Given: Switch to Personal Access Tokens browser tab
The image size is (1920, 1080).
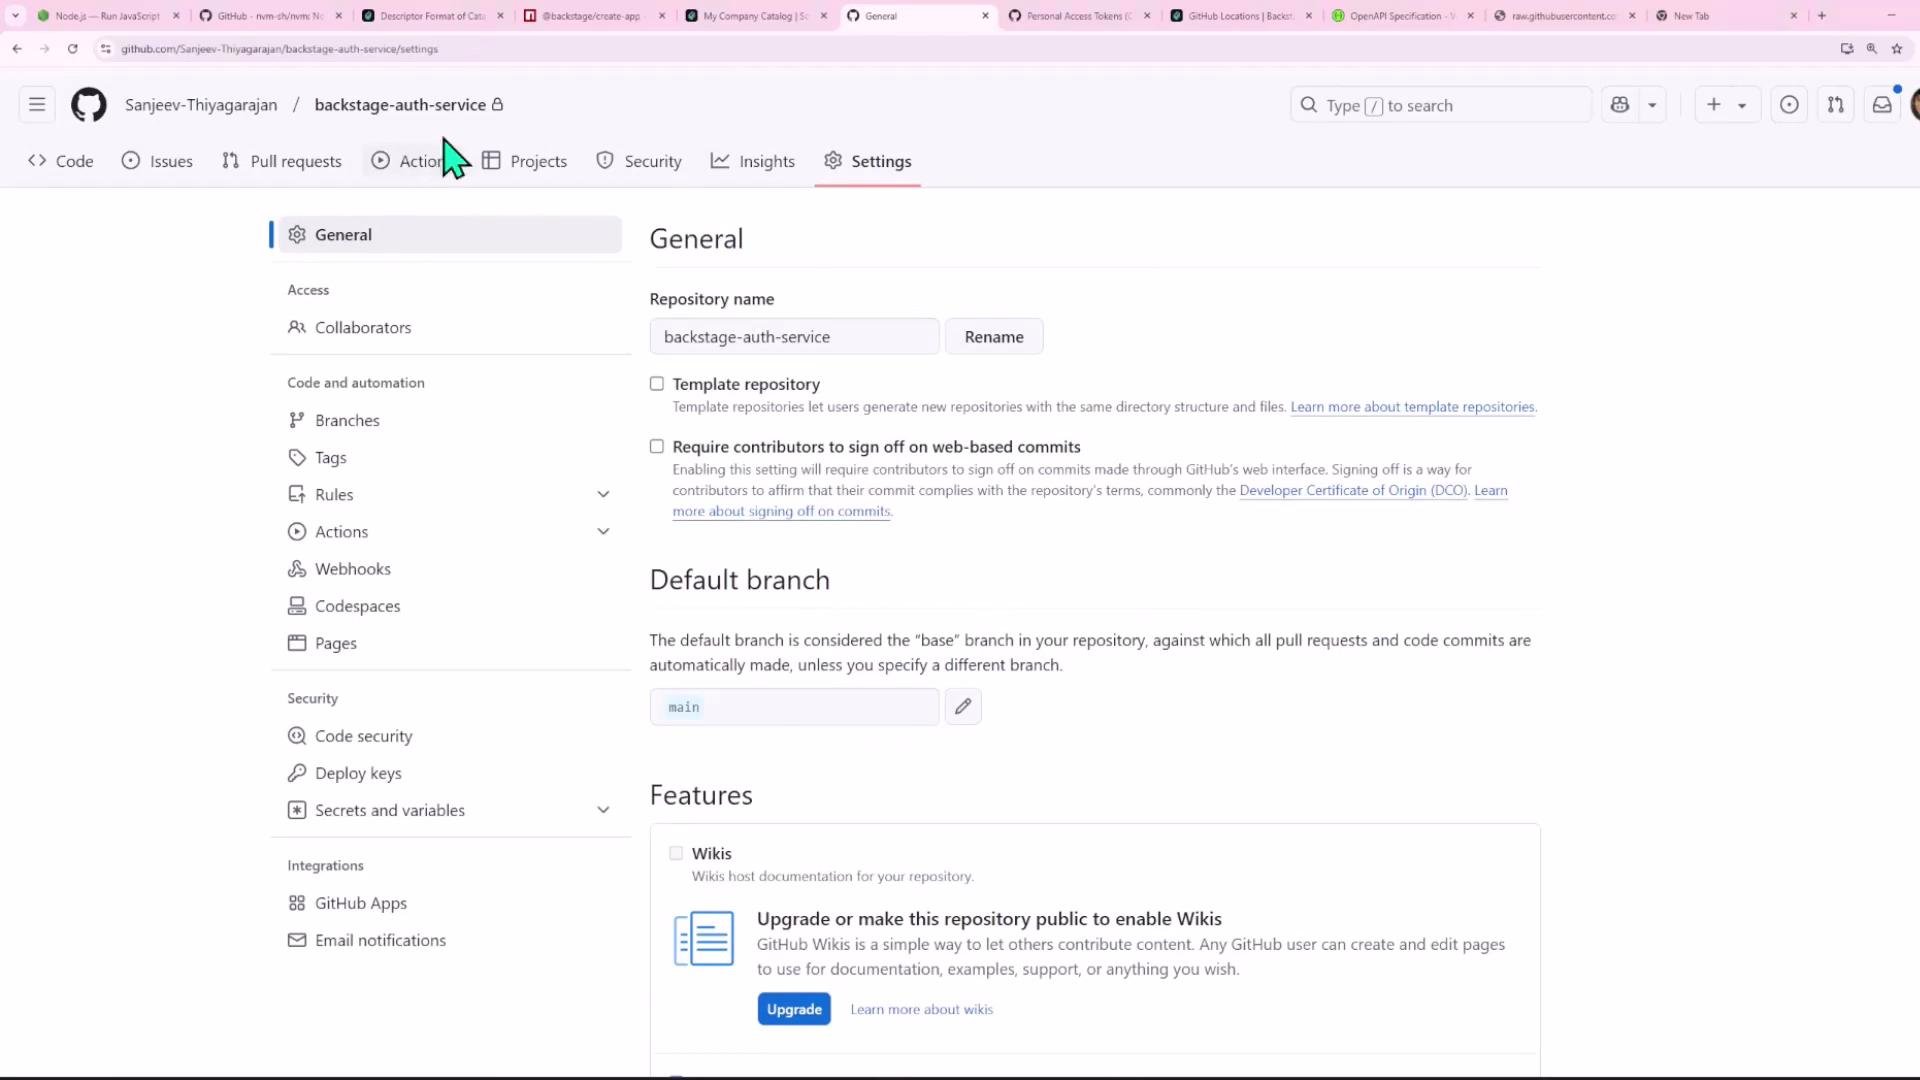Looking at the screenshot, I should 1078,16.
